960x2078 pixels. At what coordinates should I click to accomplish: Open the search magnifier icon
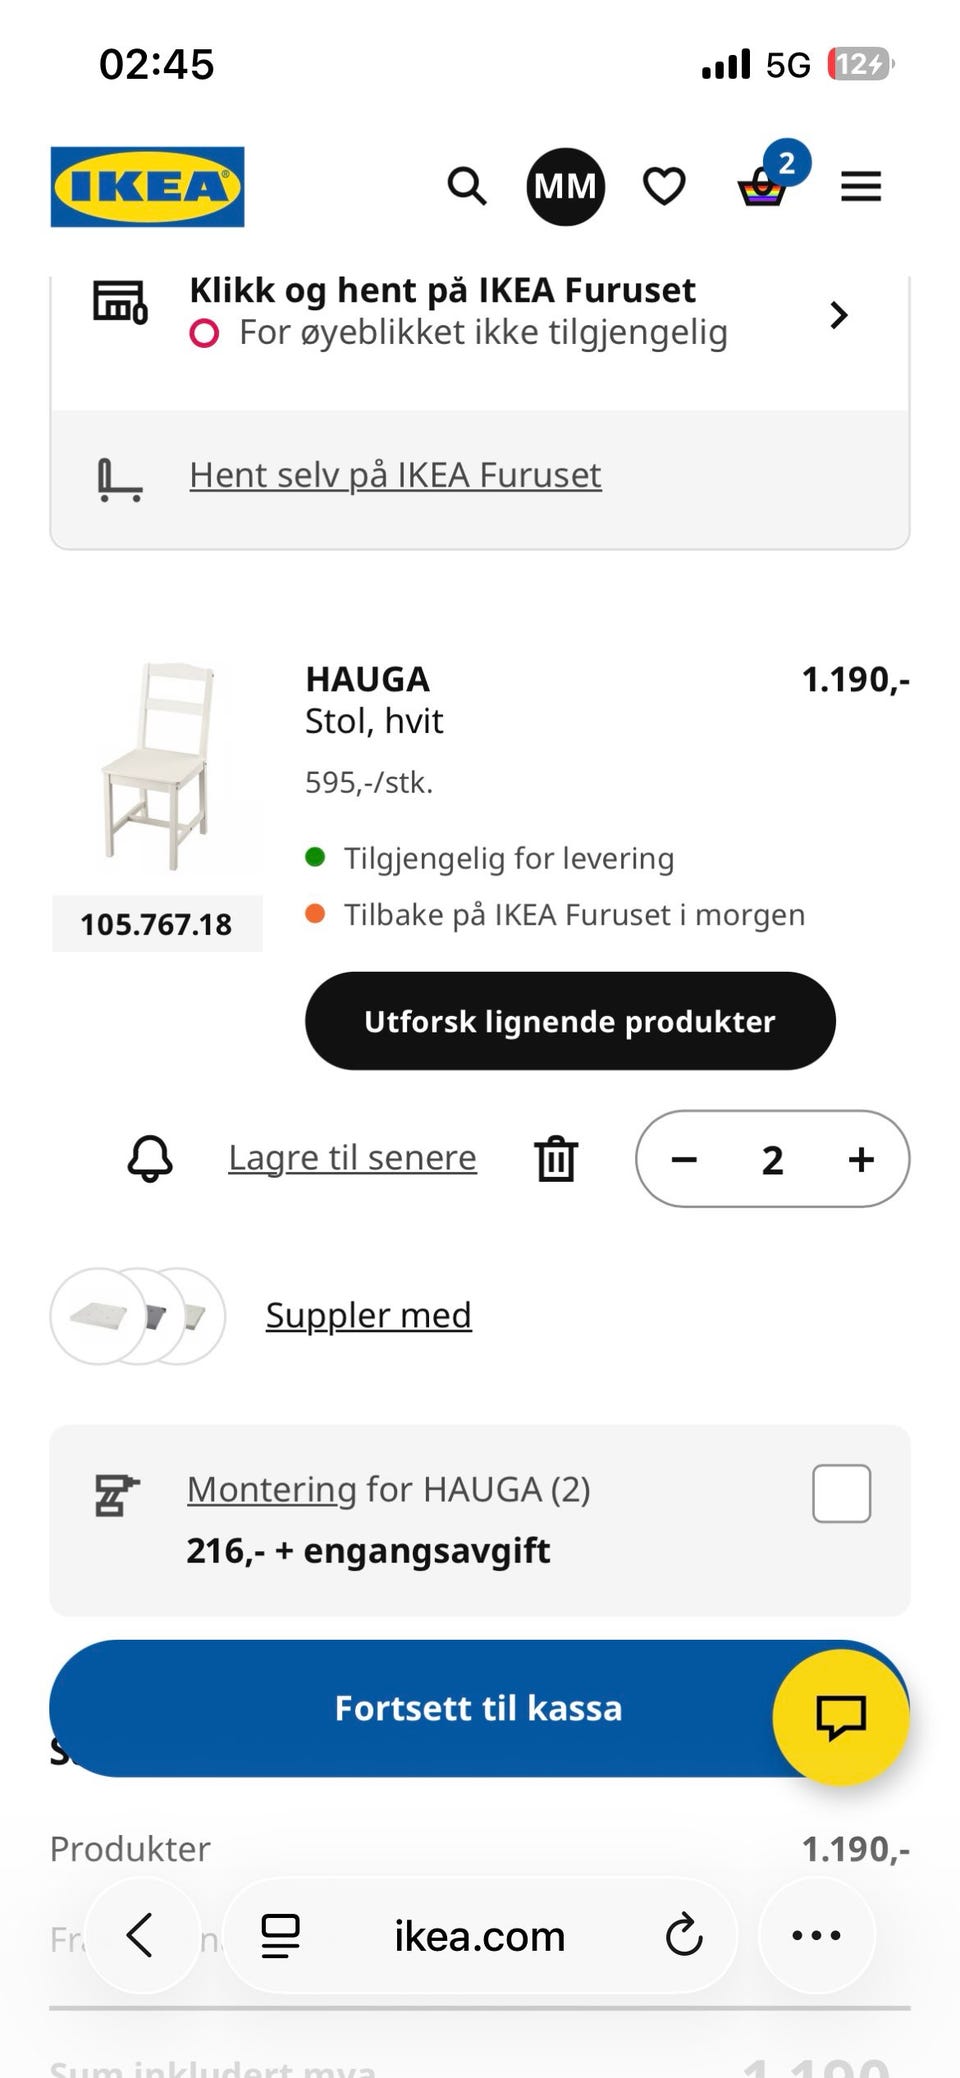click(466, 186)
